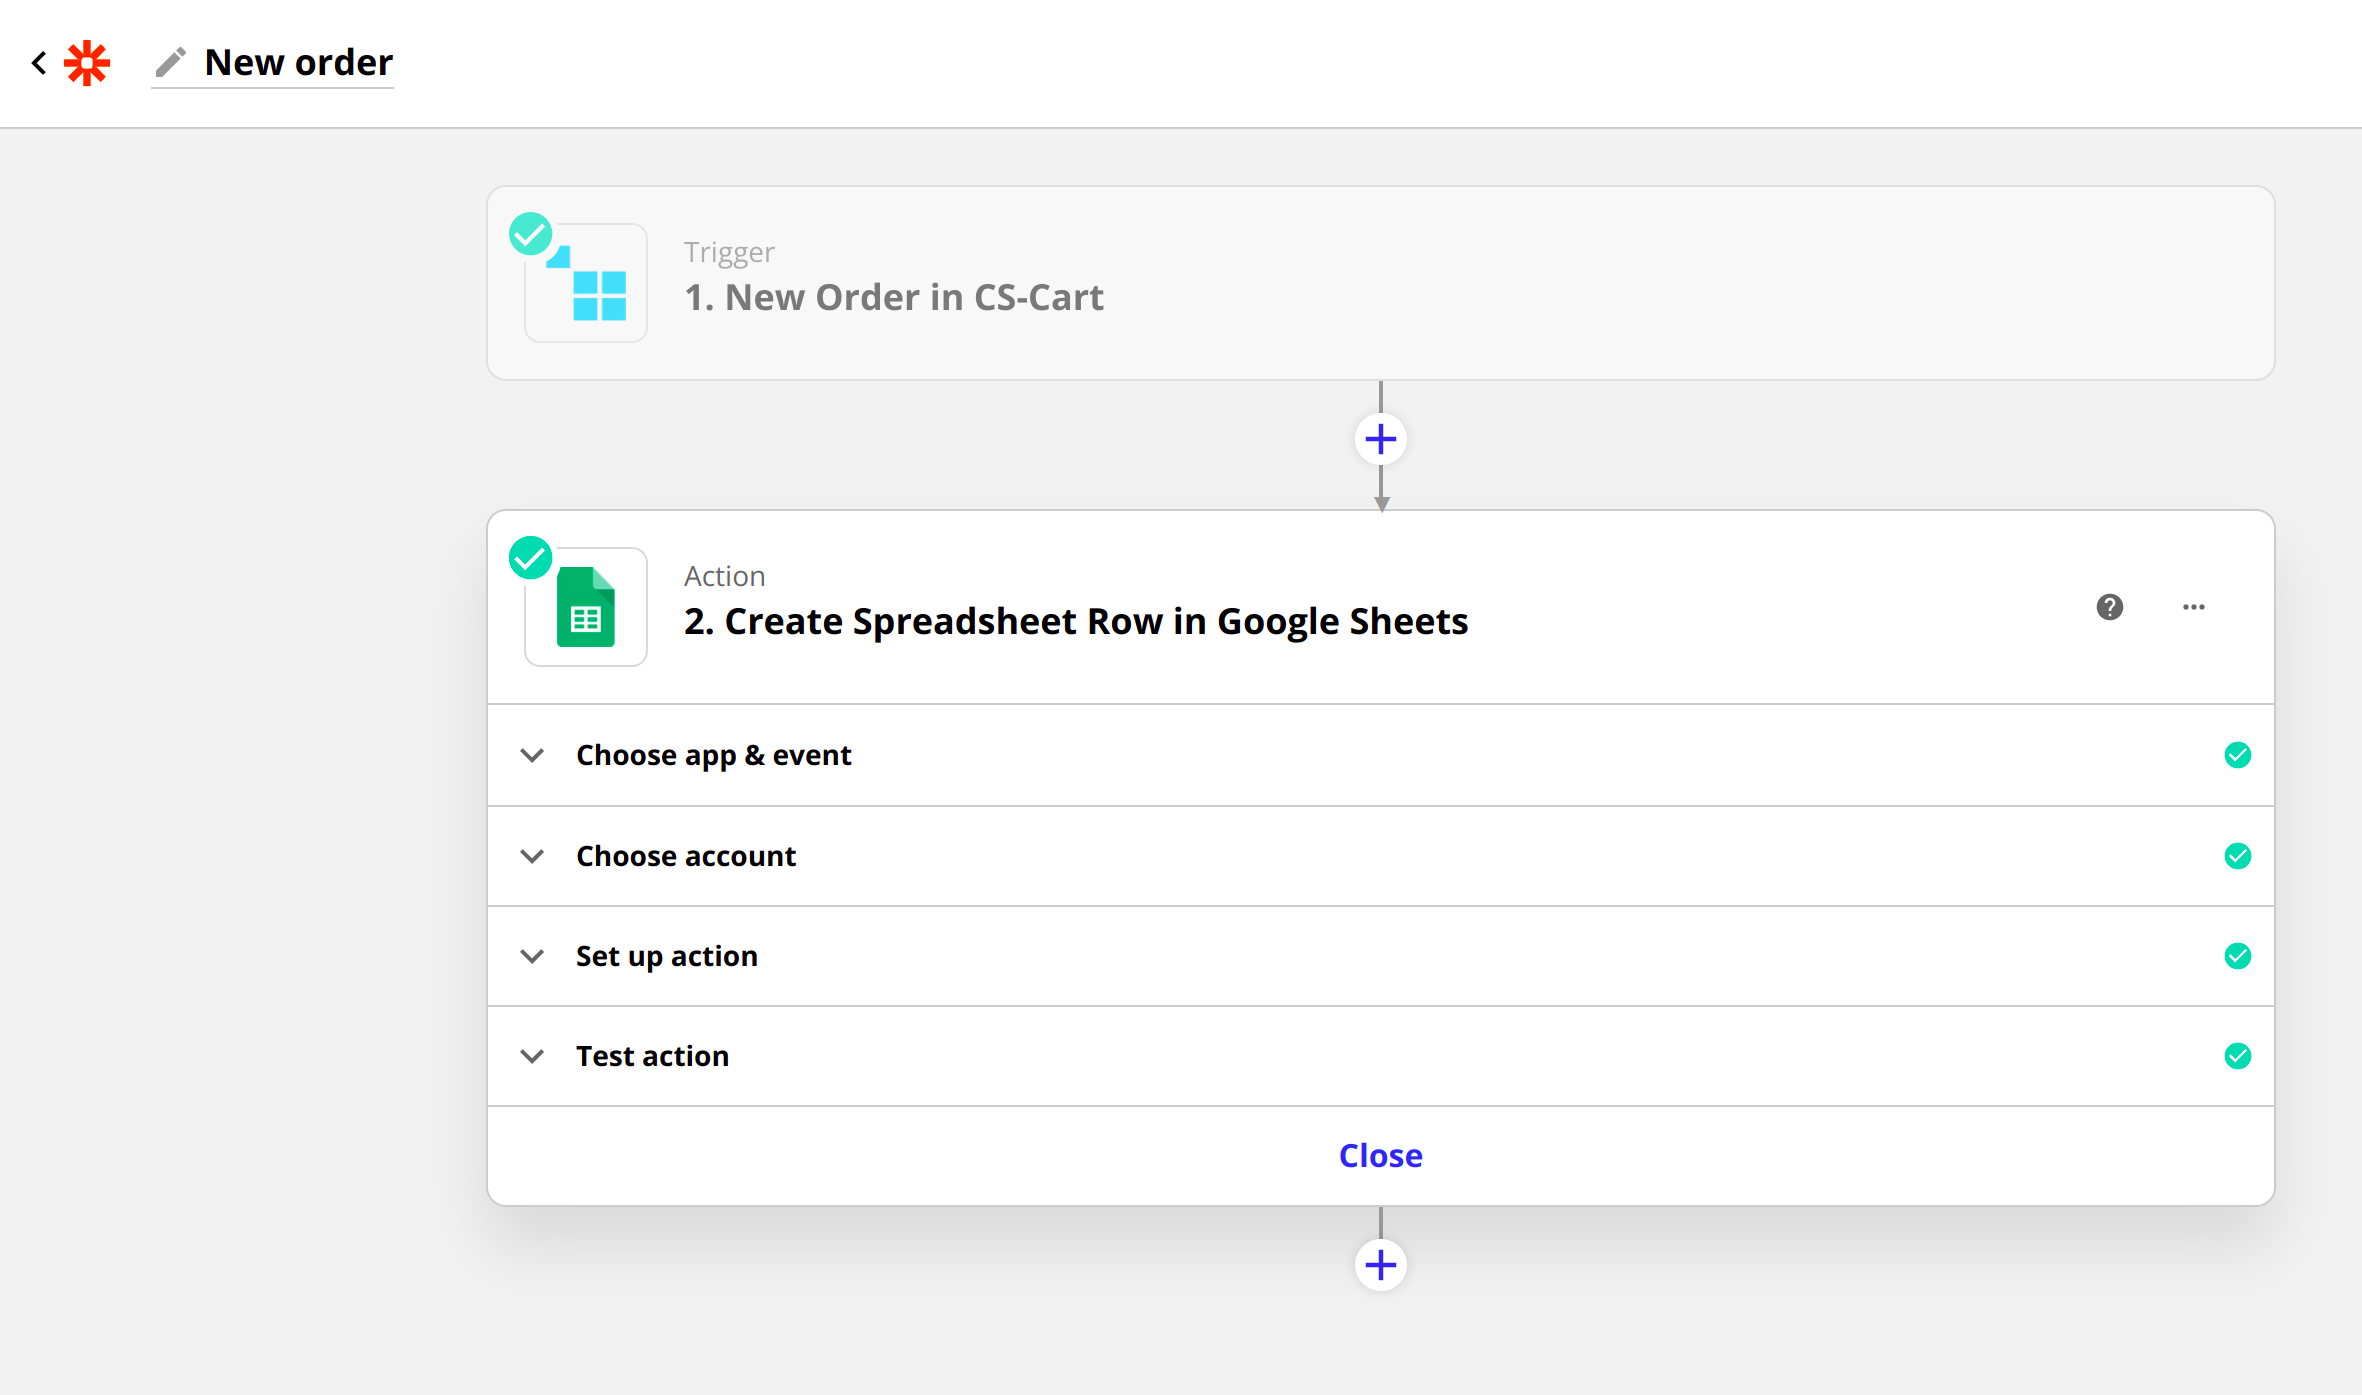Add step between trigger and action
Image resolution: width=2362 pixels, height=1395 pixels.
[x=1380, y=440]
